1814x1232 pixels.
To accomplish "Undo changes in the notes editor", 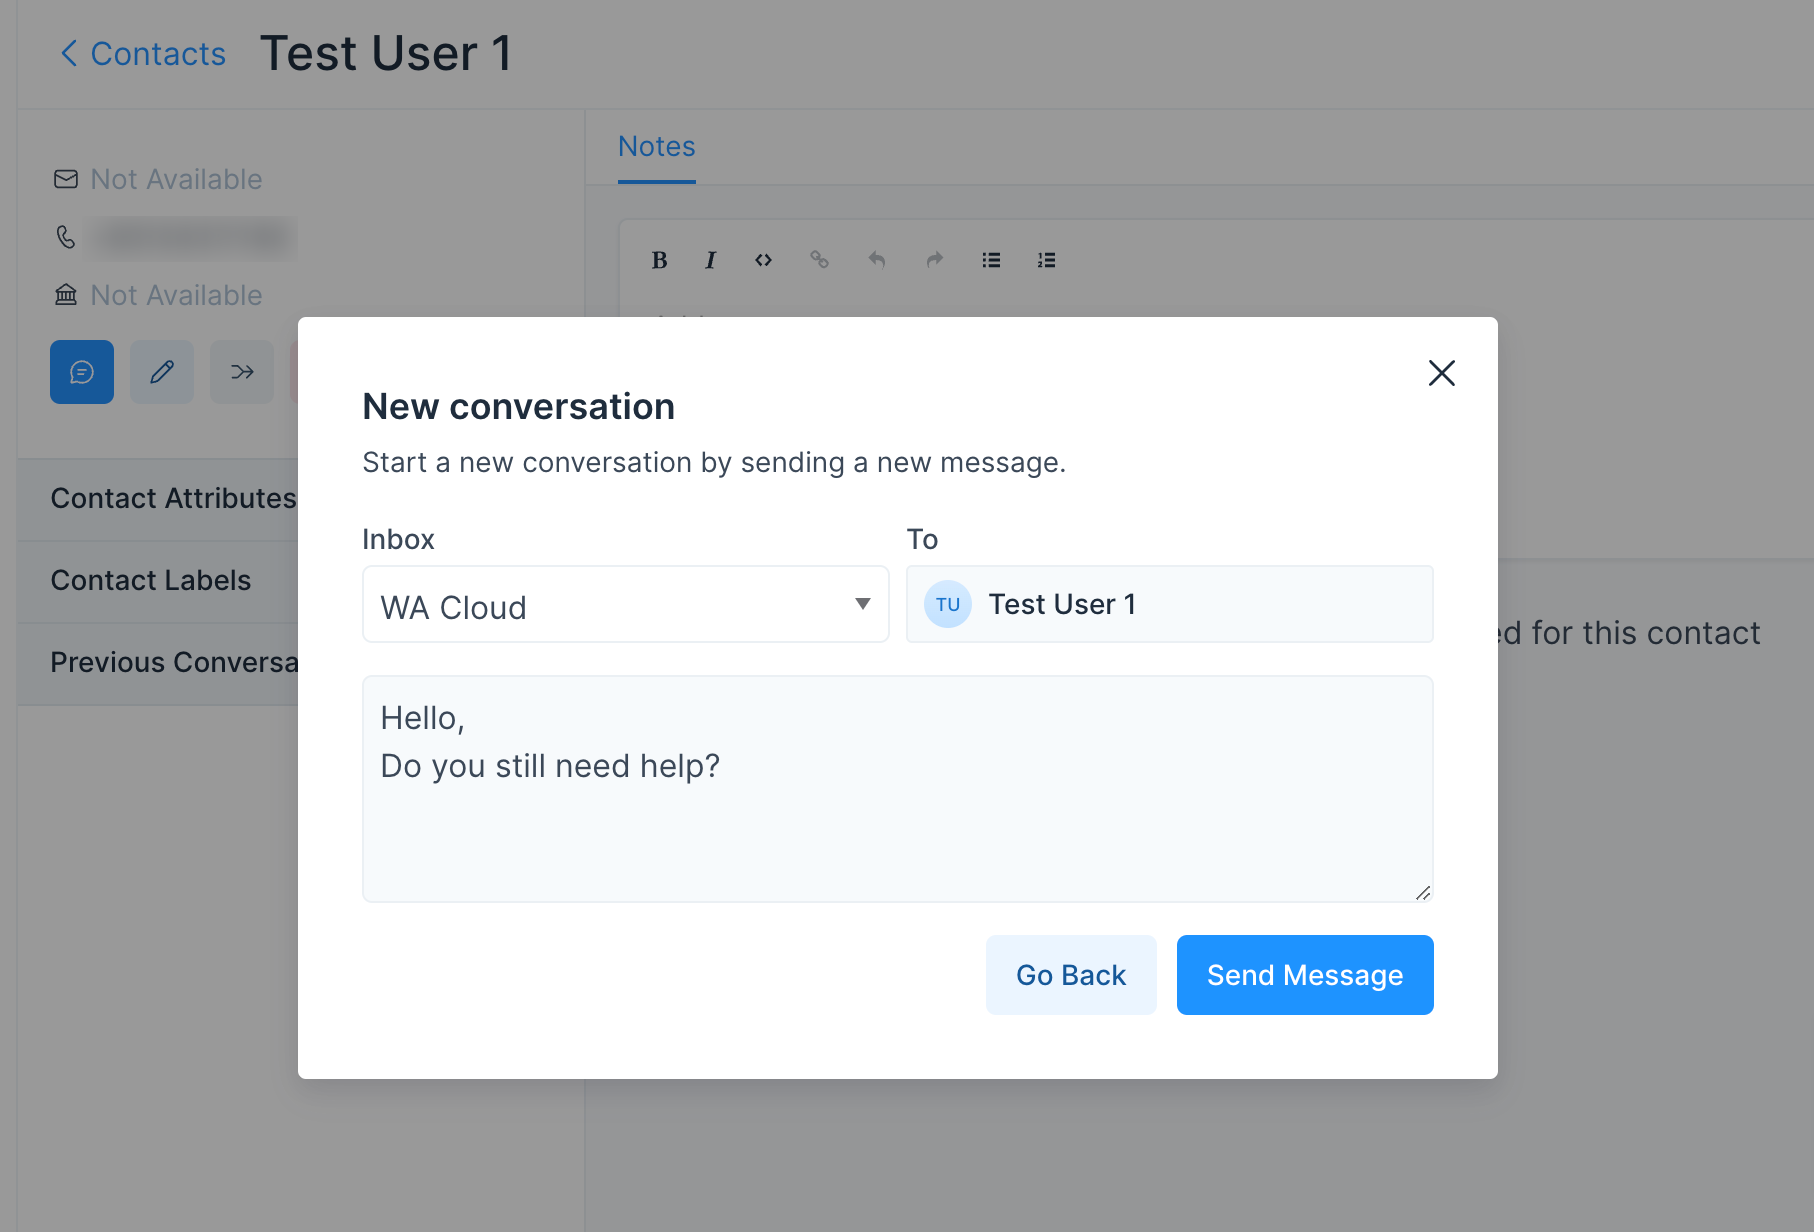I will (x=877, y=260).
